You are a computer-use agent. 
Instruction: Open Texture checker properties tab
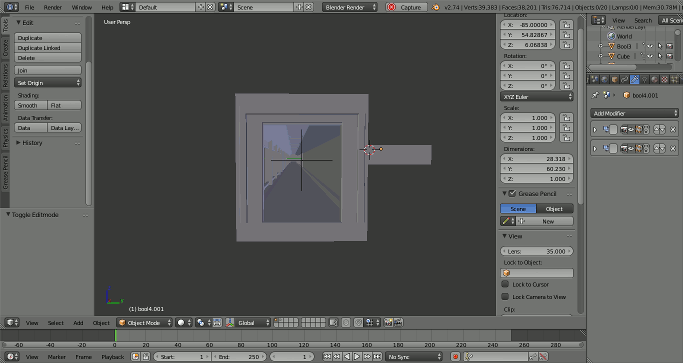(x=665, y=79)
